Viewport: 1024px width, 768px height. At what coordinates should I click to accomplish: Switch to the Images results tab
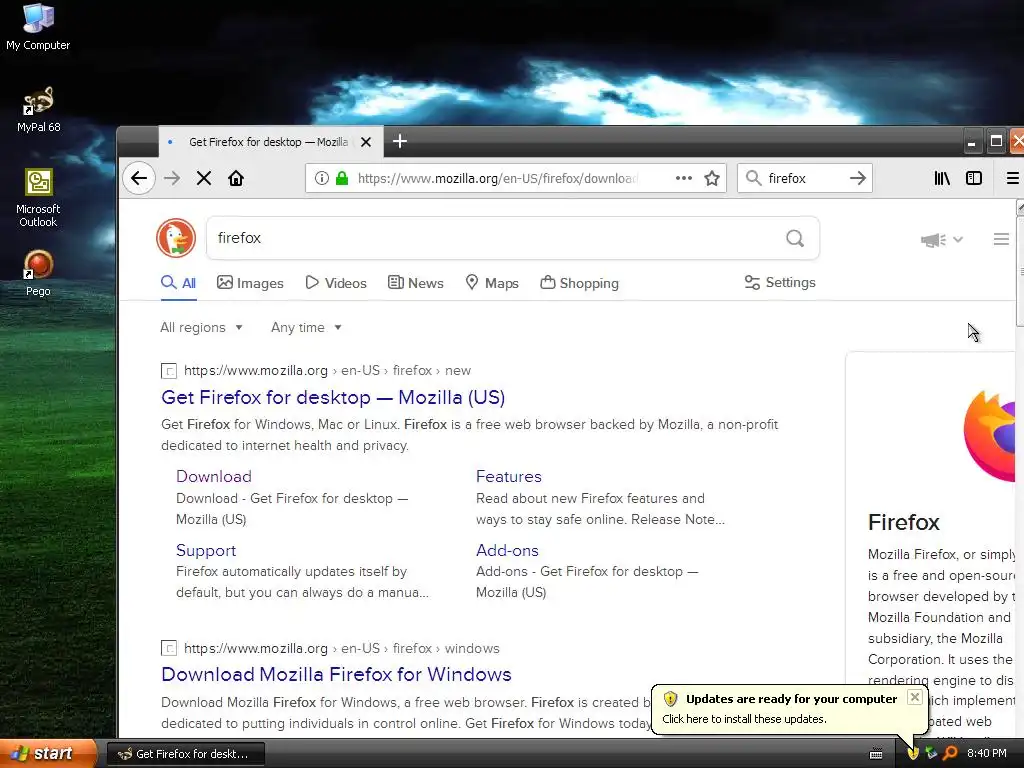(250, 283)
